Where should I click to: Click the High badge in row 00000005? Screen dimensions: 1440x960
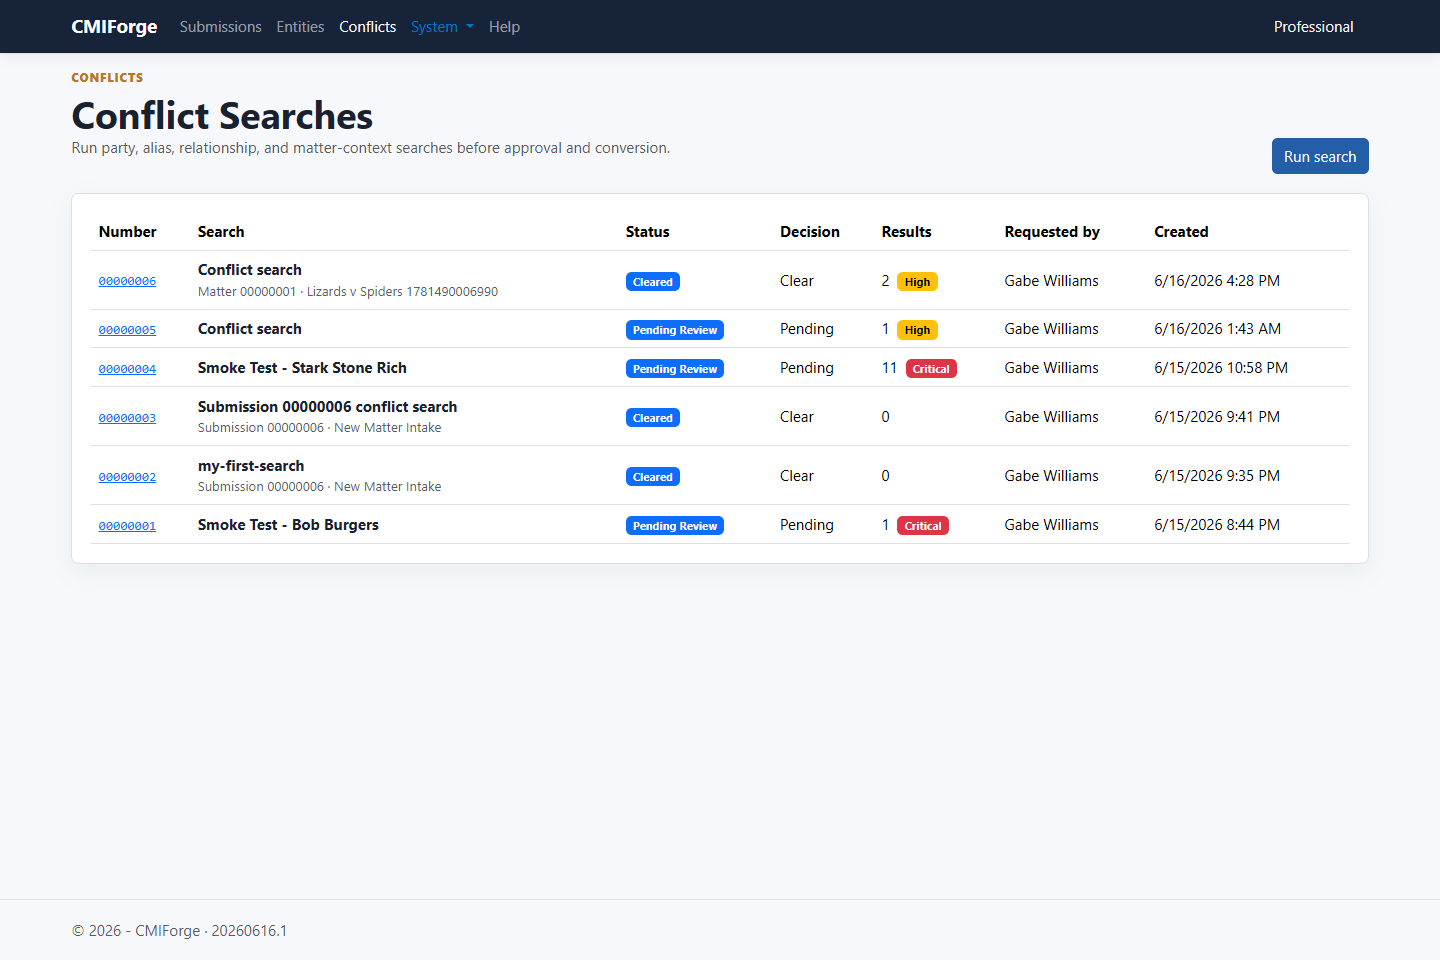917,330
